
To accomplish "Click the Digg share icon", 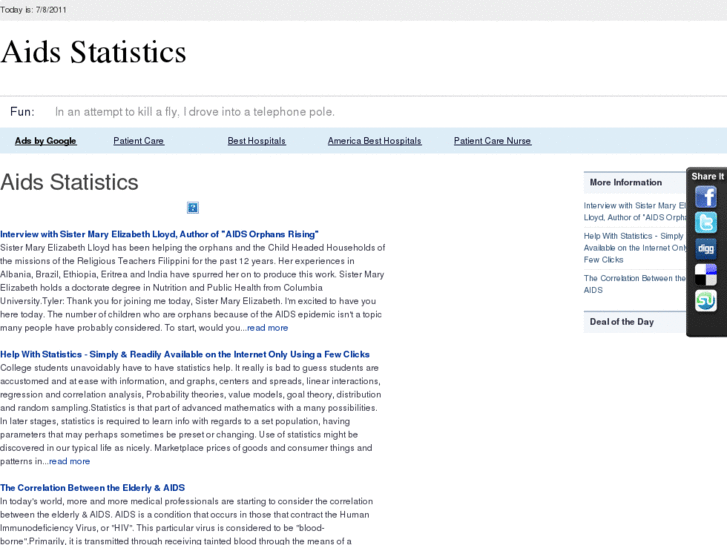I will coord(706,249).
